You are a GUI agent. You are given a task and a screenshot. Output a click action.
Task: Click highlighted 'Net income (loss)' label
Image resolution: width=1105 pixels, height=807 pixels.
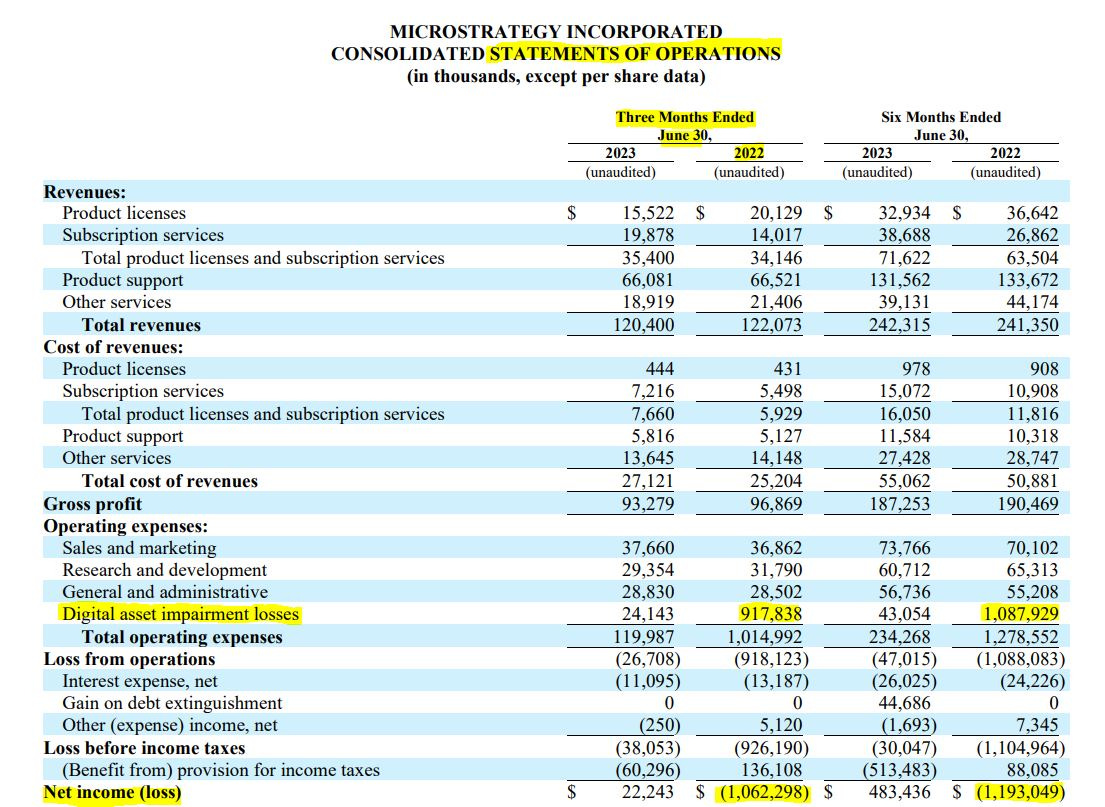112,792
